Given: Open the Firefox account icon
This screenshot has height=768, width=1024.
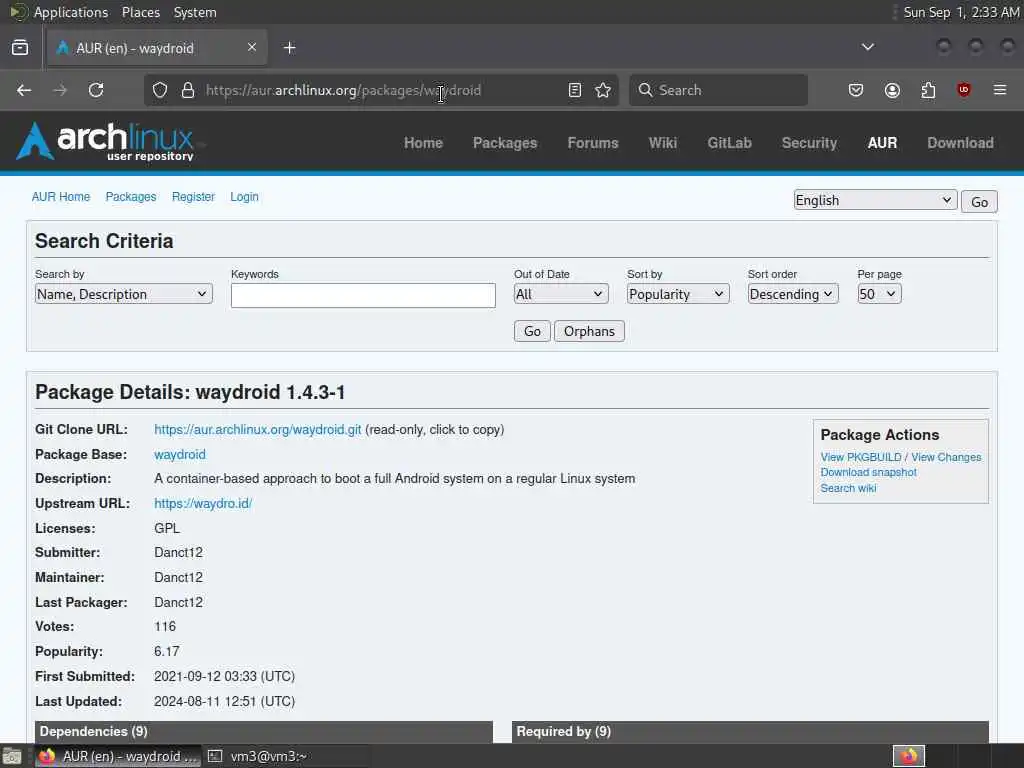Looking at the screenshot, I should pyautogui.click(x=892, y=90).
